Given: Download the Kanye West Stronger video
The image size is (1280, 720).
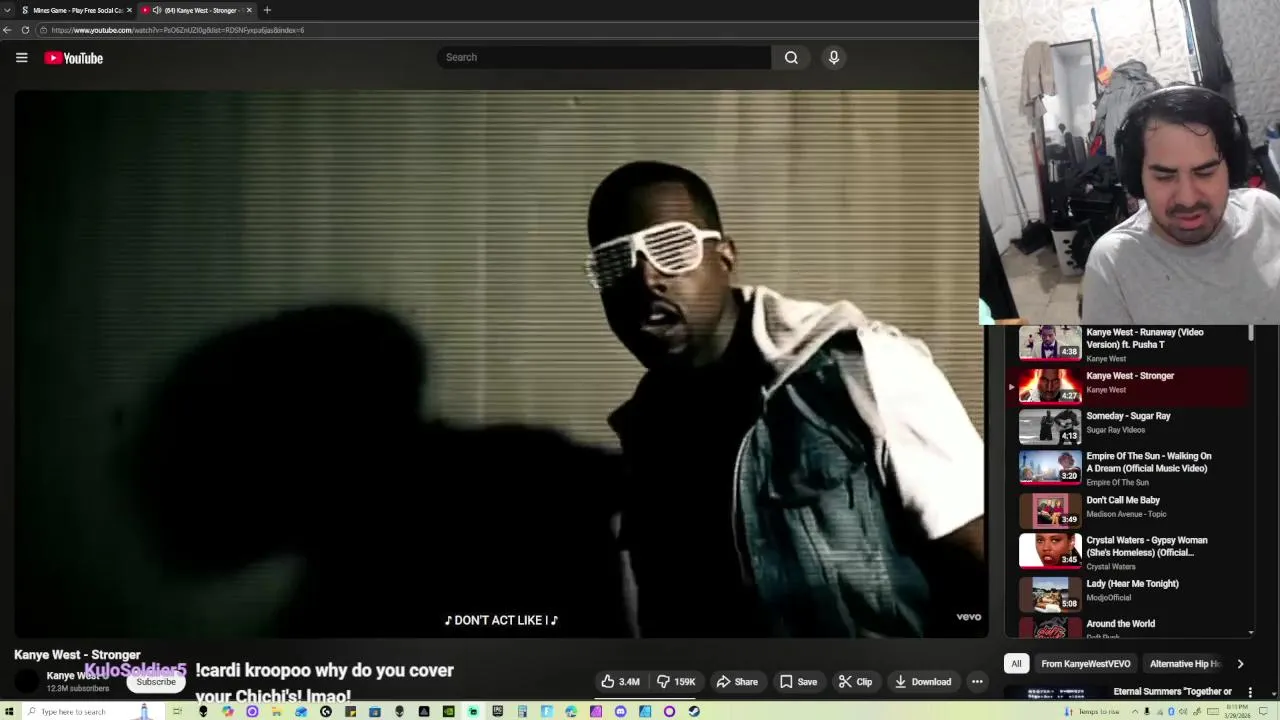Looking at the screenshot, I should [923, 682].
